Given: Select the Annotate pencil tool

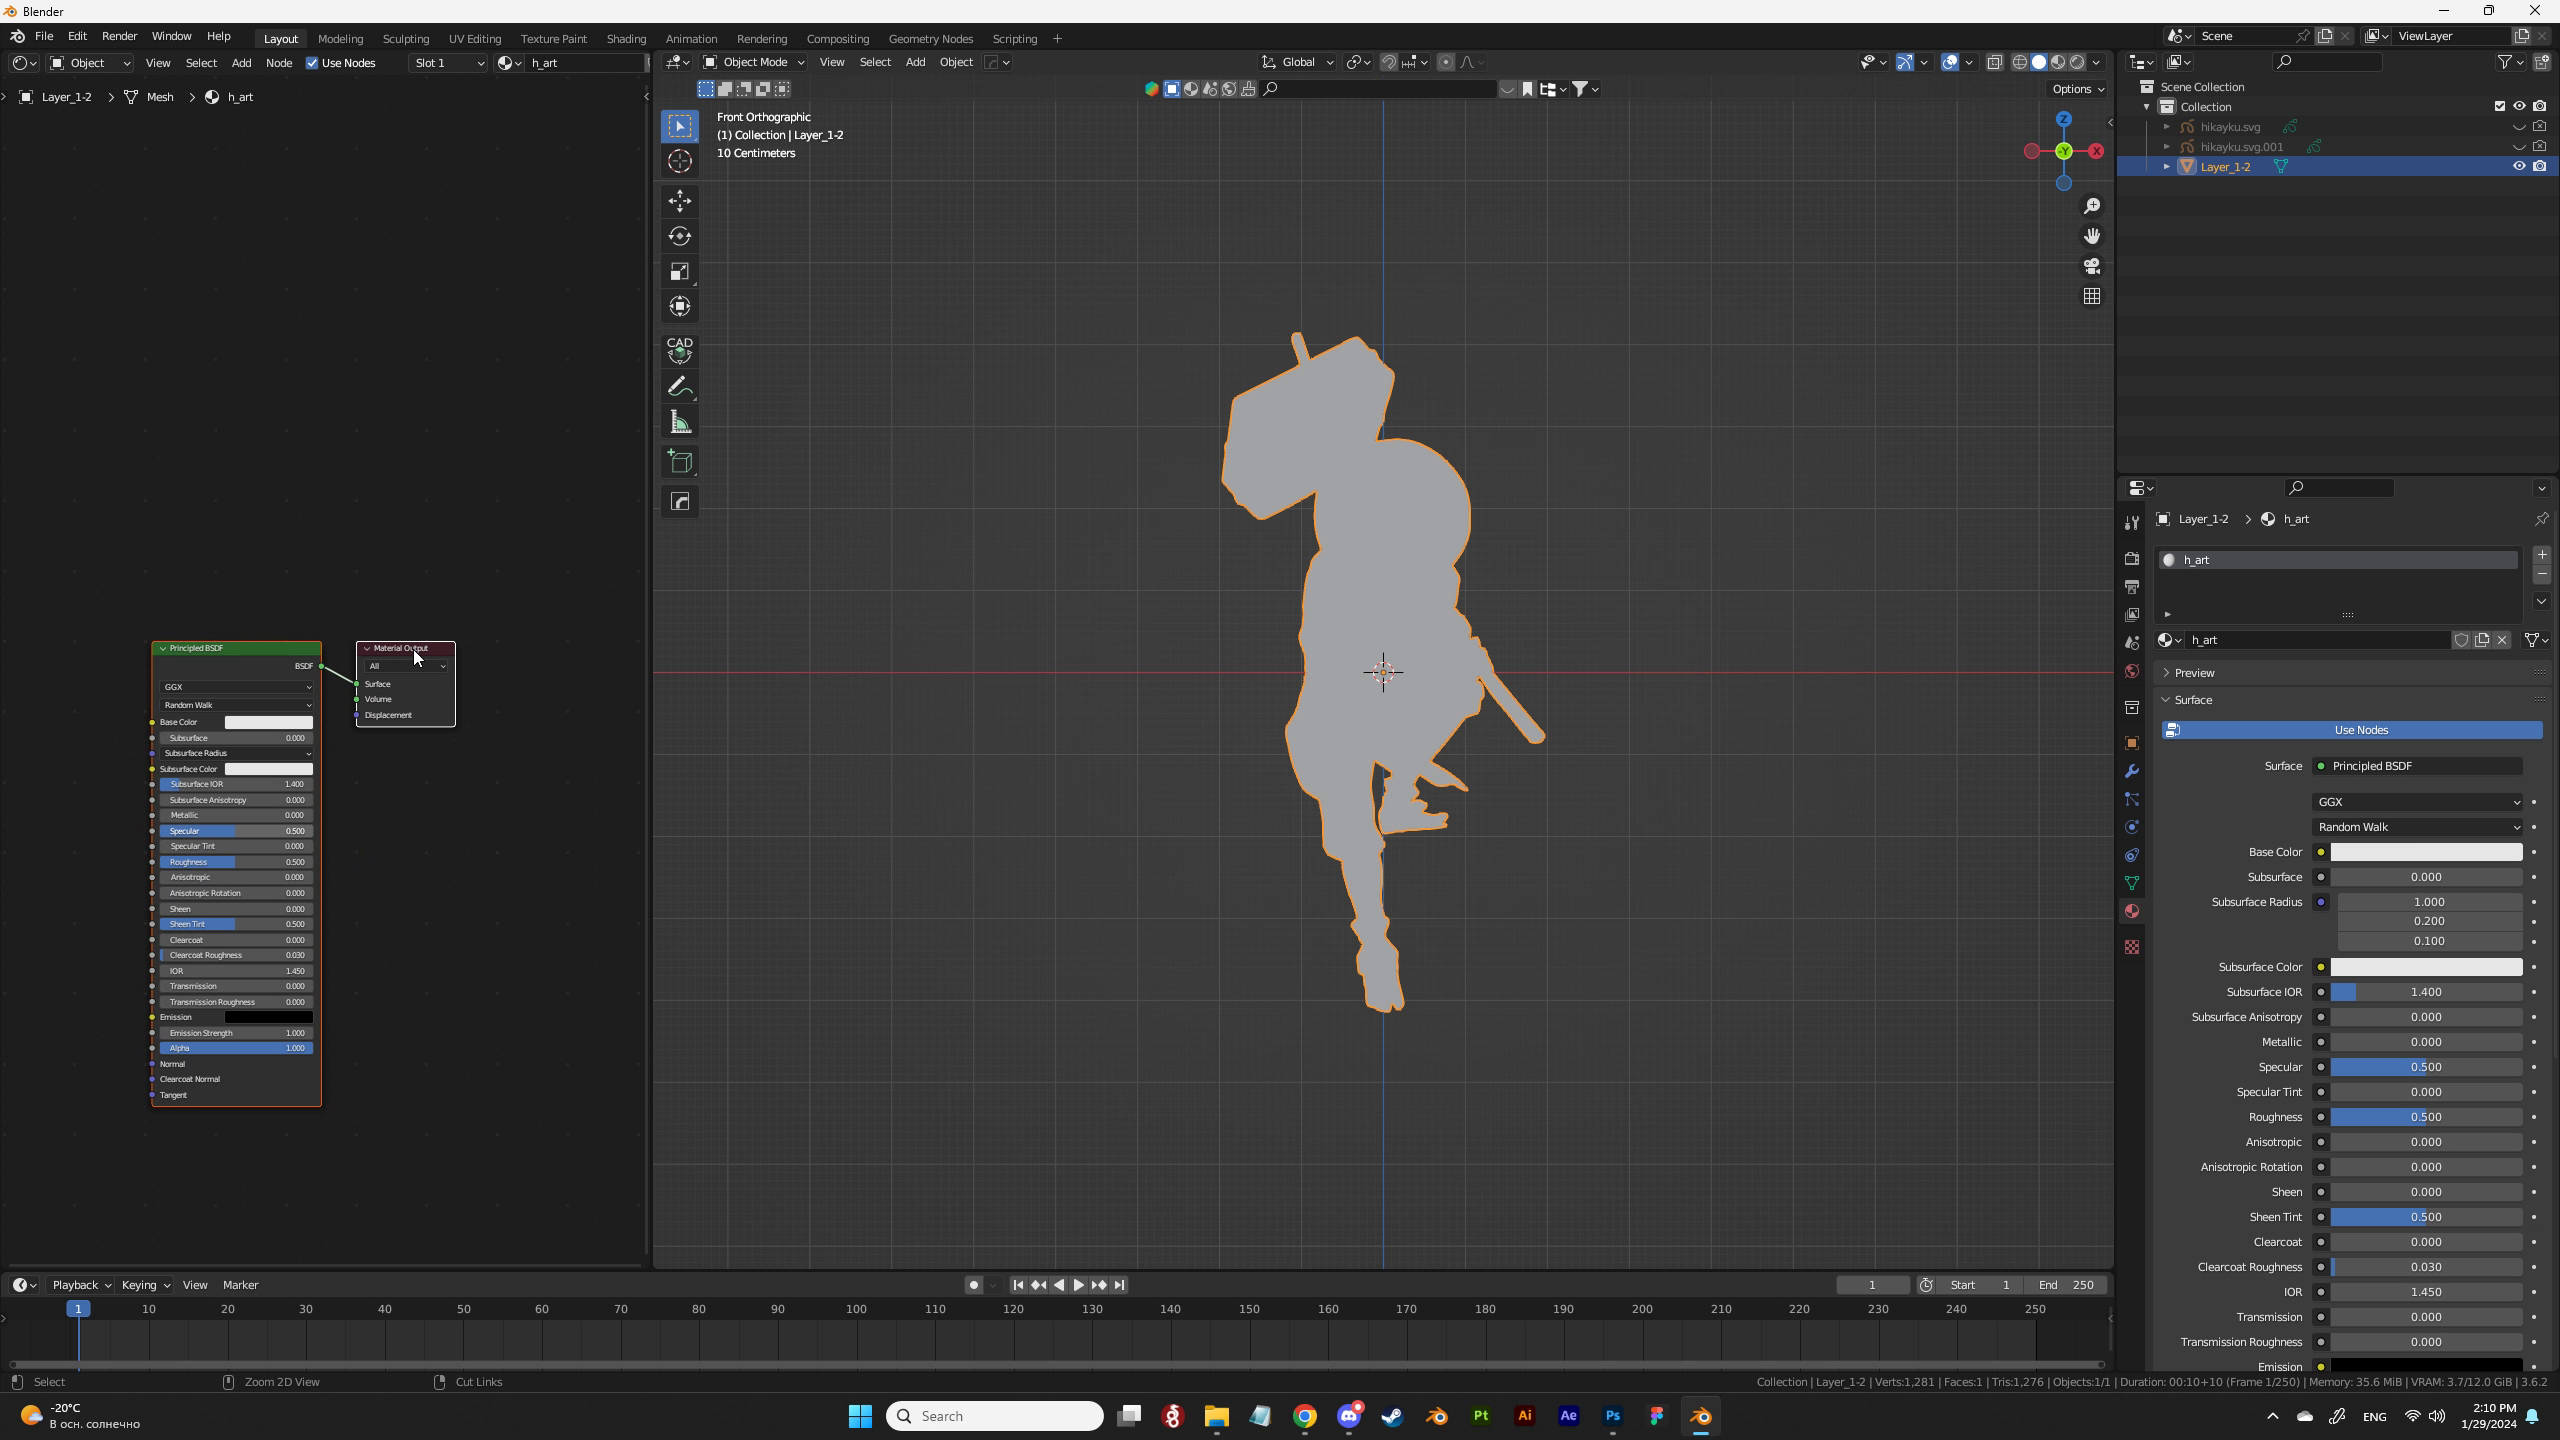Looking at the screenshot, I should pos(680,387).
